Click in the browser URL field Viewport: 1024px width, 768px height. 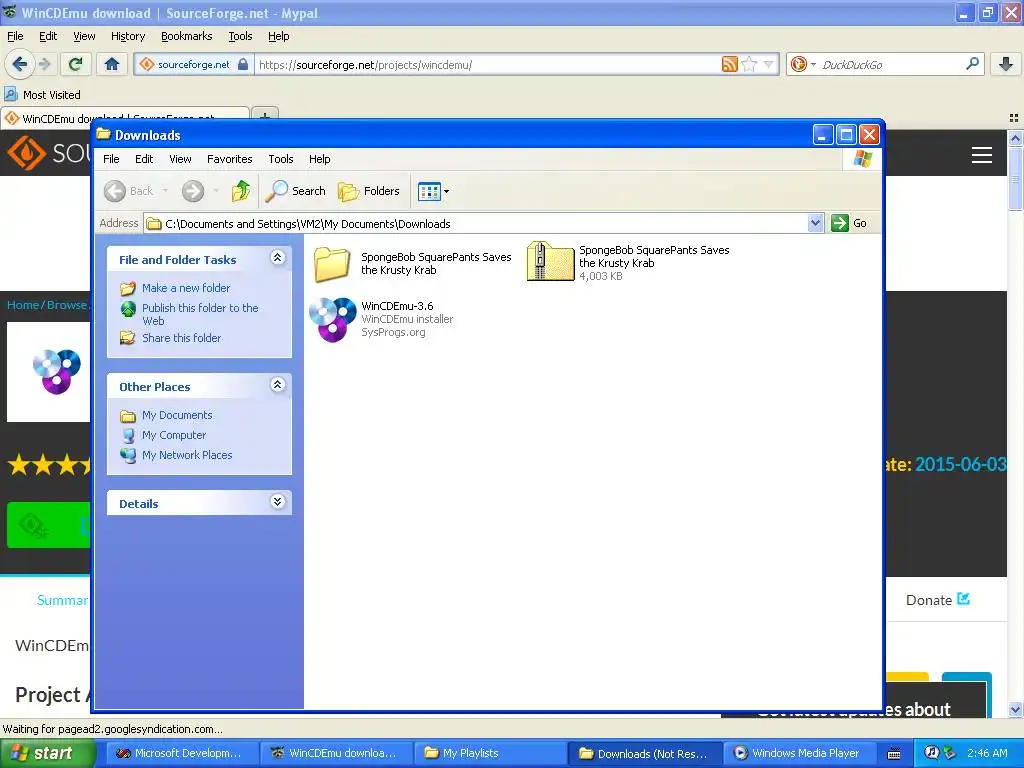(x=487, y=65)
